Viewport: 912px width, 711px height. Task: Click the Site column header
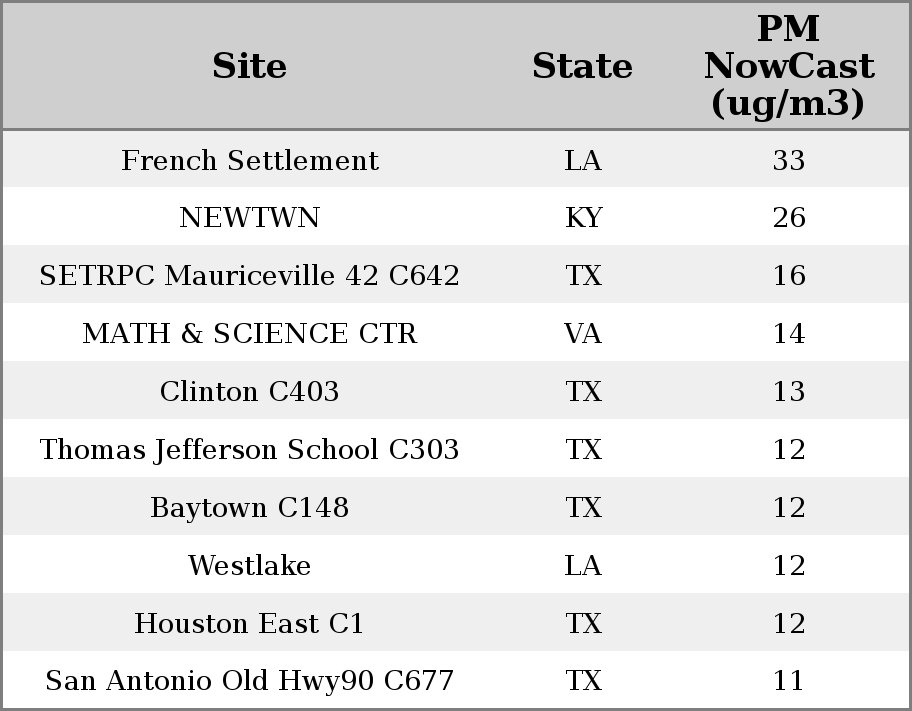(x=250, y=66)
